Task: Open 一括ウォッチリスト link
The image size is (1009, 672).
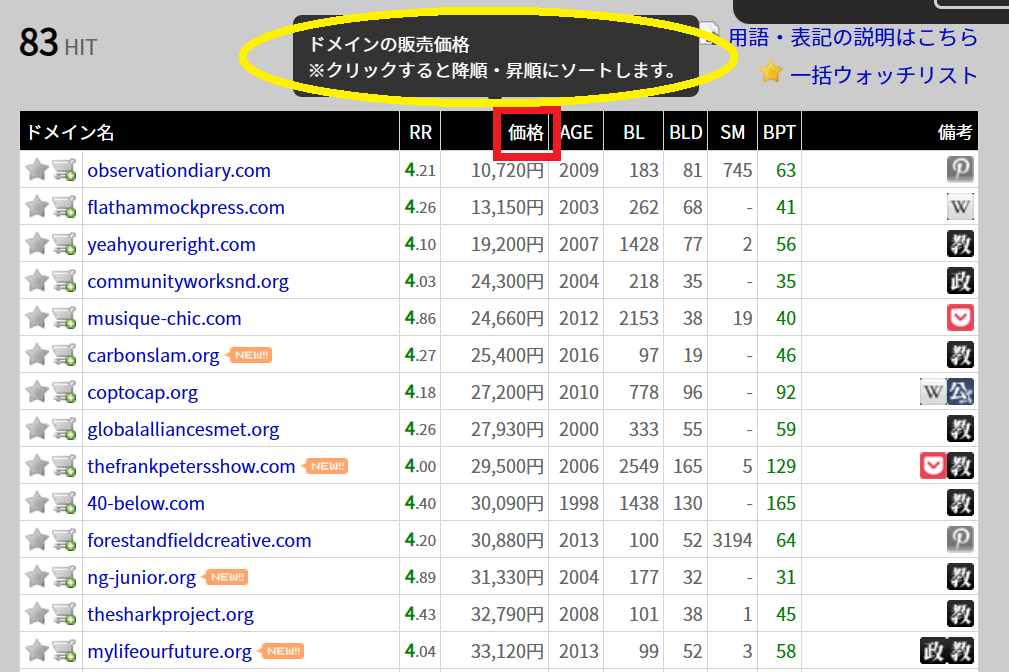Action: 883,75
